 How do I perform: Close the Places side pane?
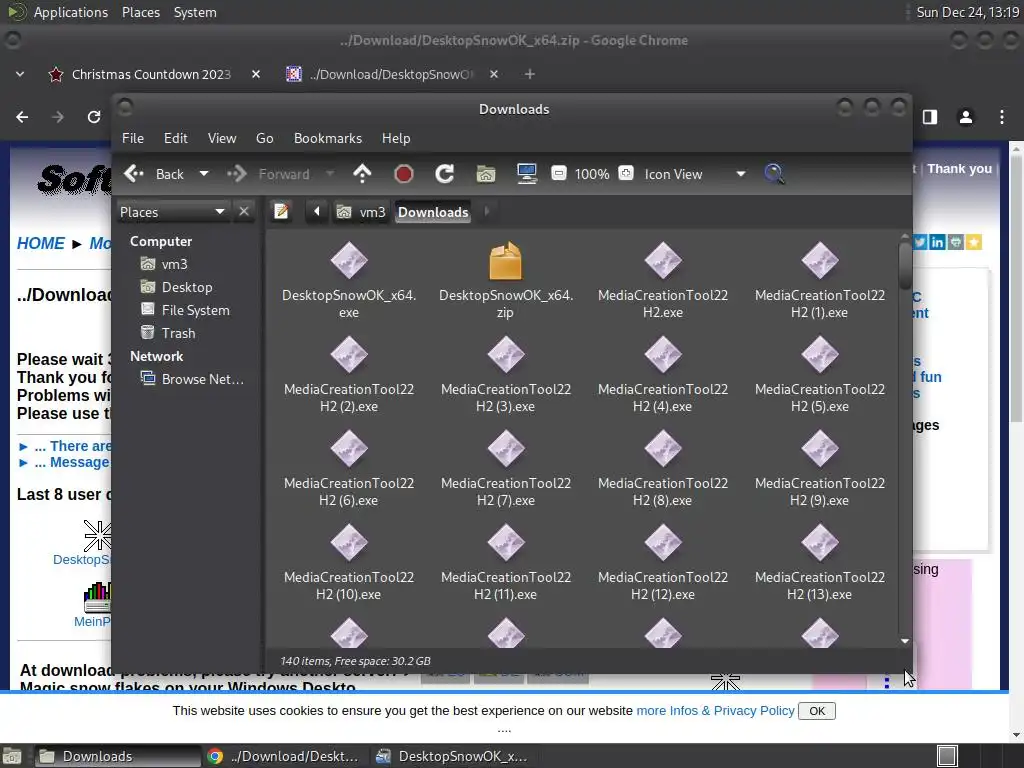(244, 212)
